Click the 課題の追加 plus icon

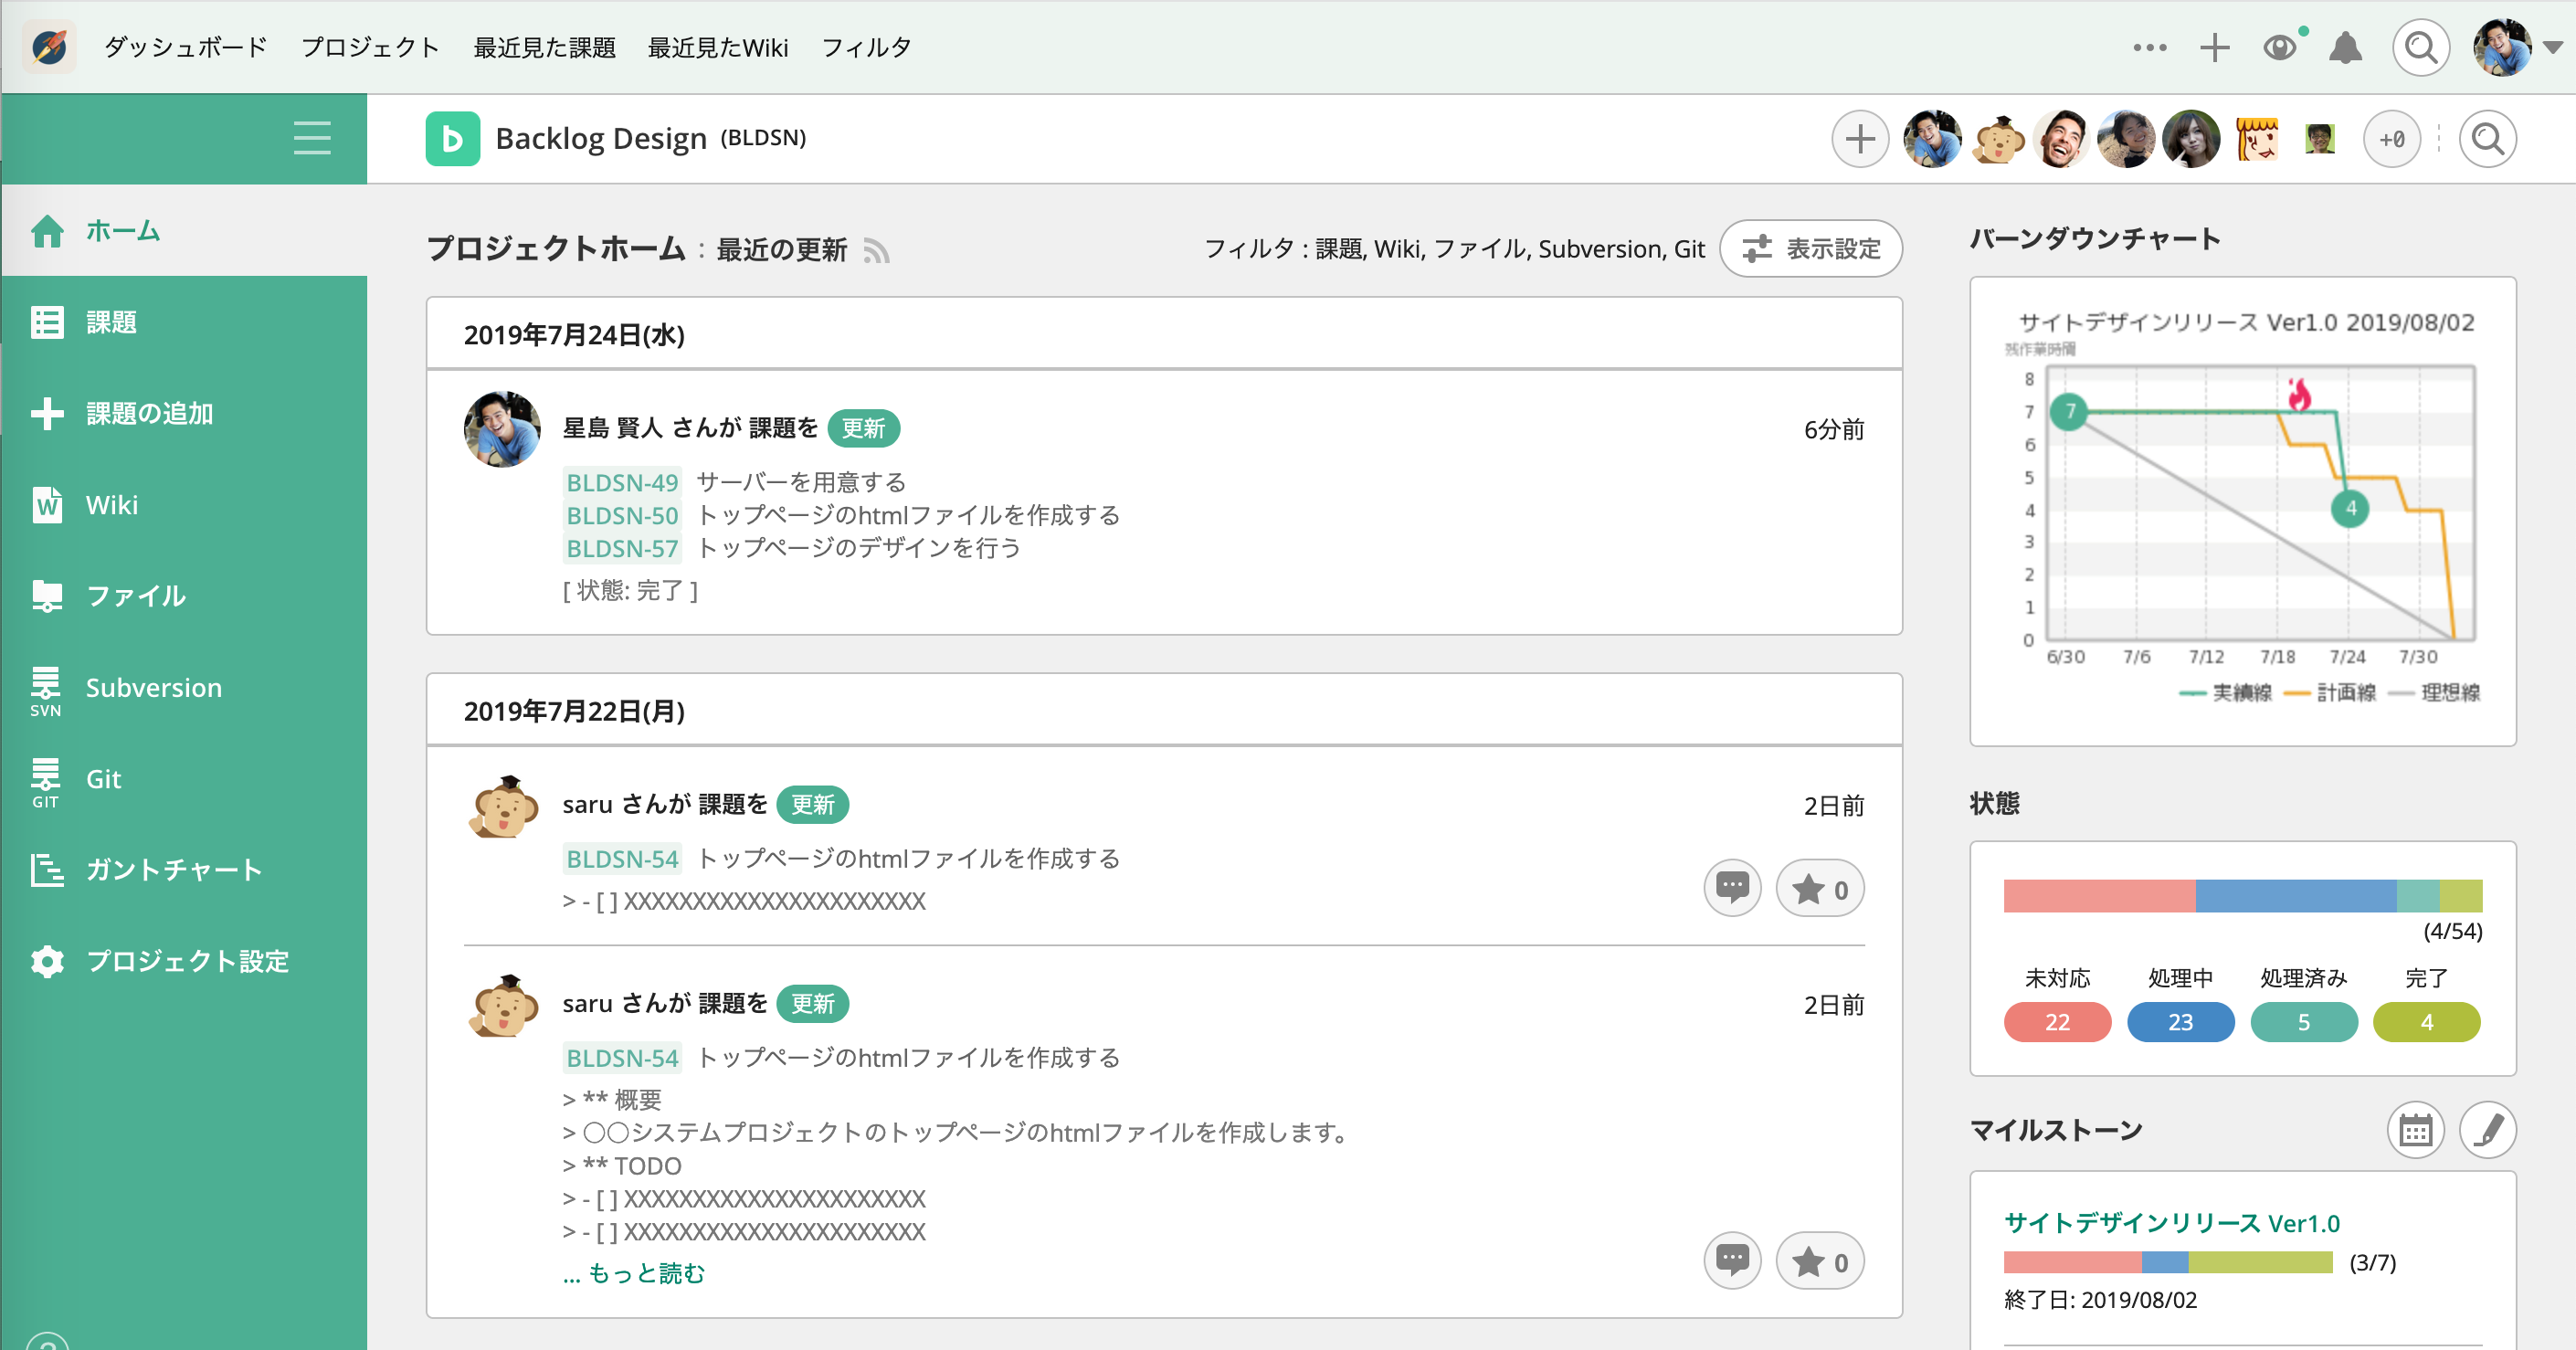[46, 413]
